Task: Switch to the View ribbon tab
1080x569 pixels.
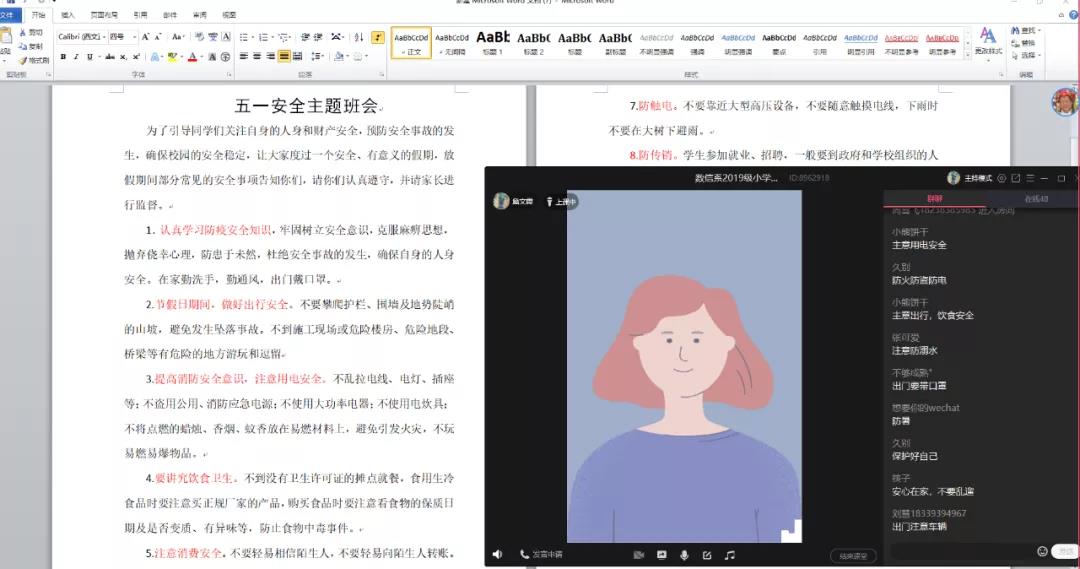Action: (229, 14)
